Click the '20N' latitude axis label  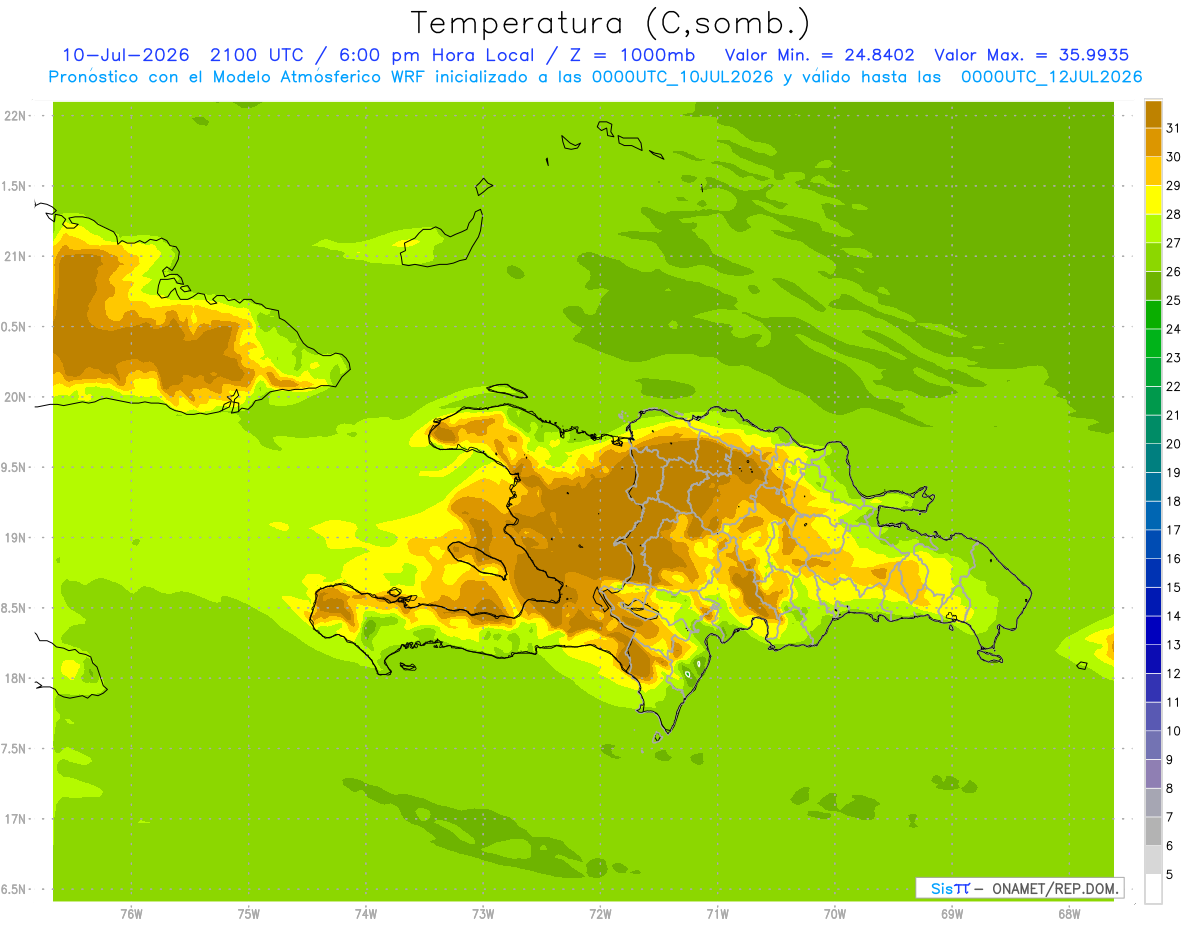[14, 397]
